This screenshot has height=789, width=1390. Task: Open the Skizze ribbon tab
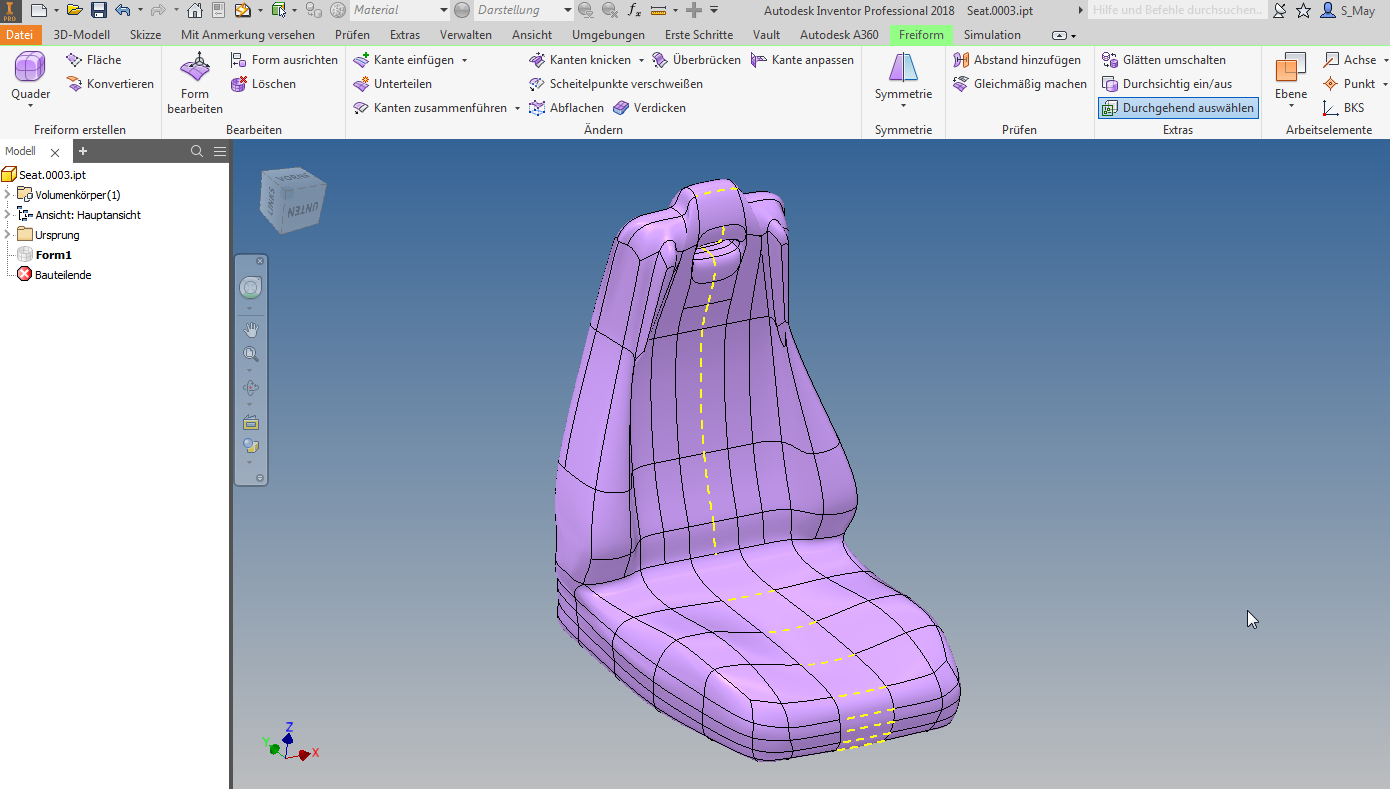coord(145,34)
